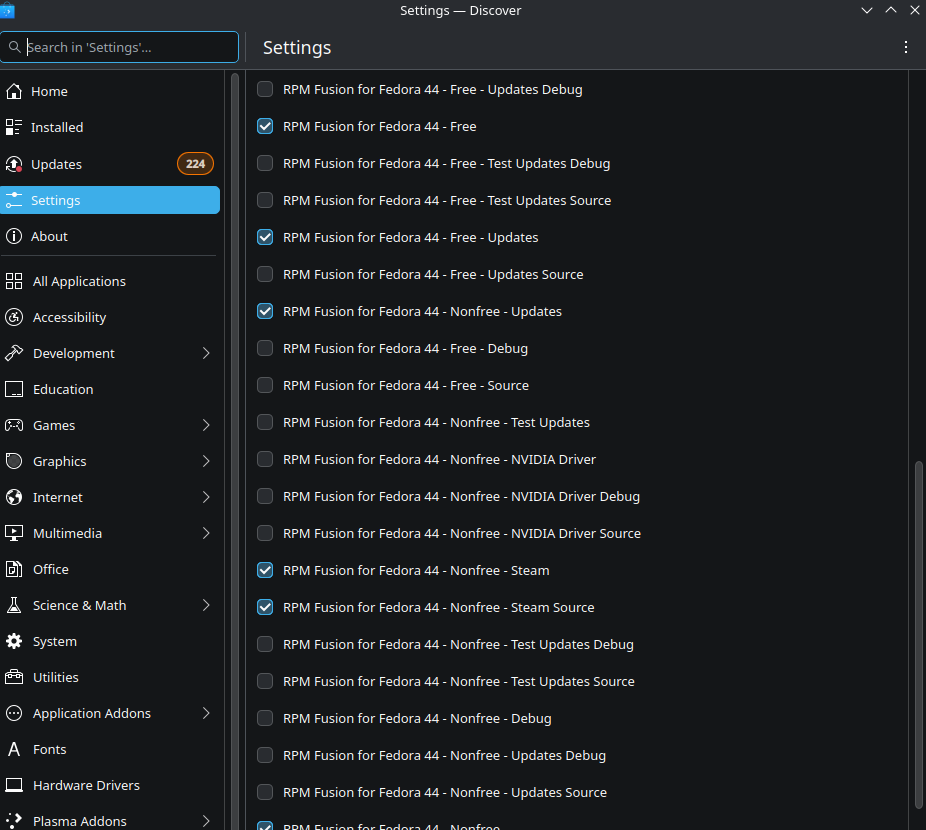Enable Nonfree - Debug repository checkbox
The image size is (926, 830).
(265, 718)
